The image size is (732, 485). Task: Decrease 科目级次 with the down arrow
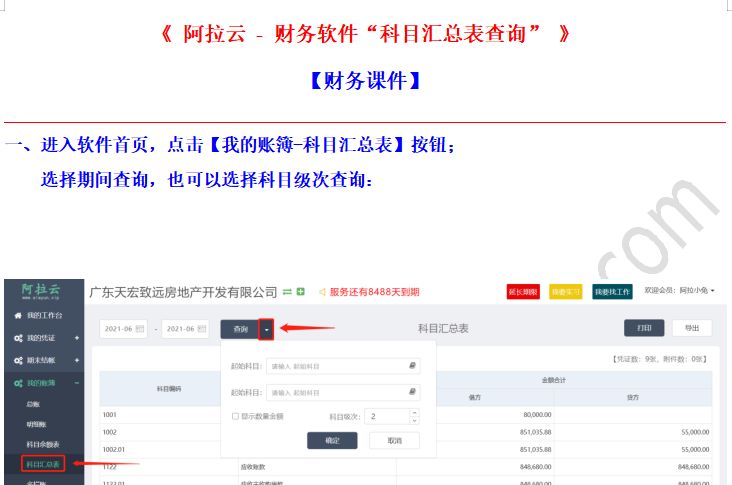click(414, 421)
